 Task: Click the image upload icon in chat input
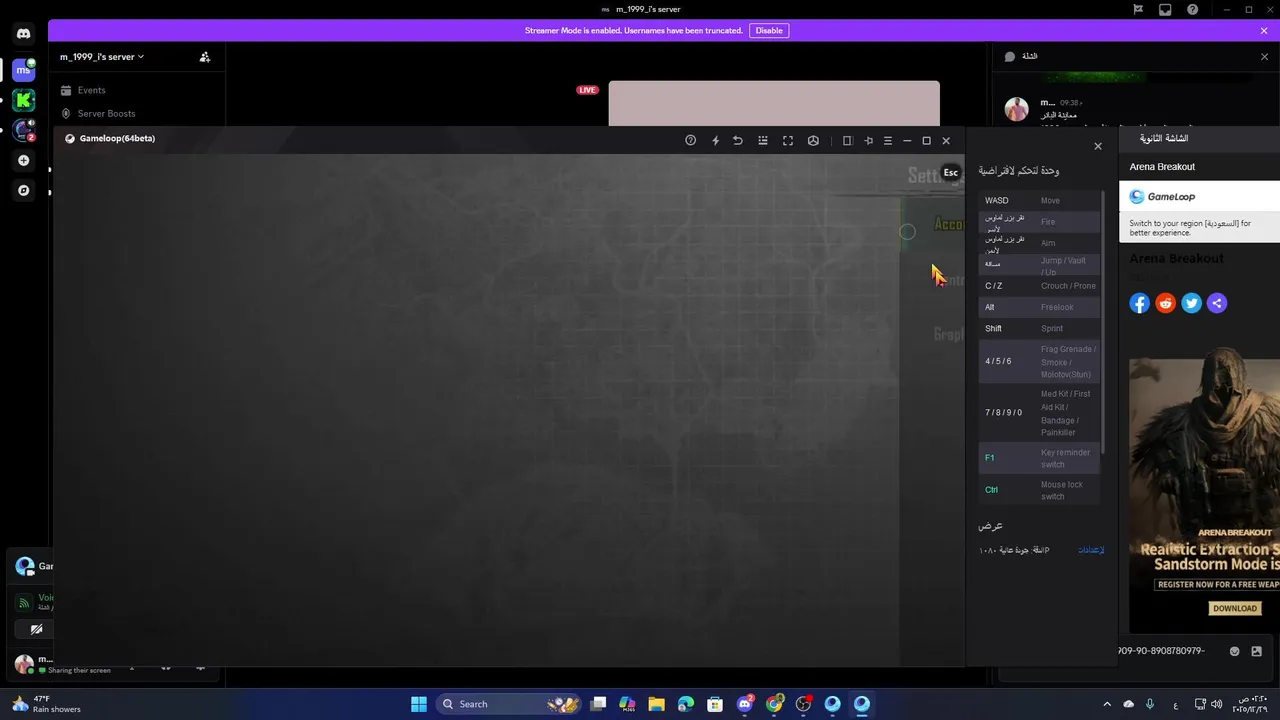coord(1257,651)
